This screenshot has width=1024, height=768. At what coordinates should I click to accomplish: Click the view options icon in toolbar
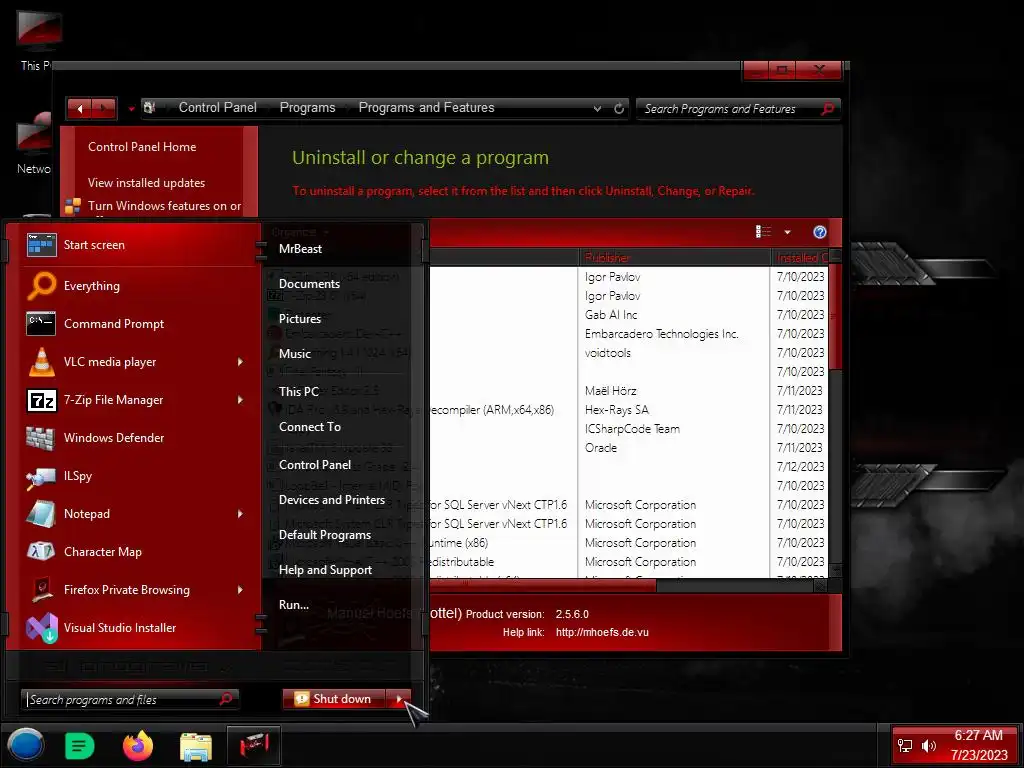coord(763,232)
